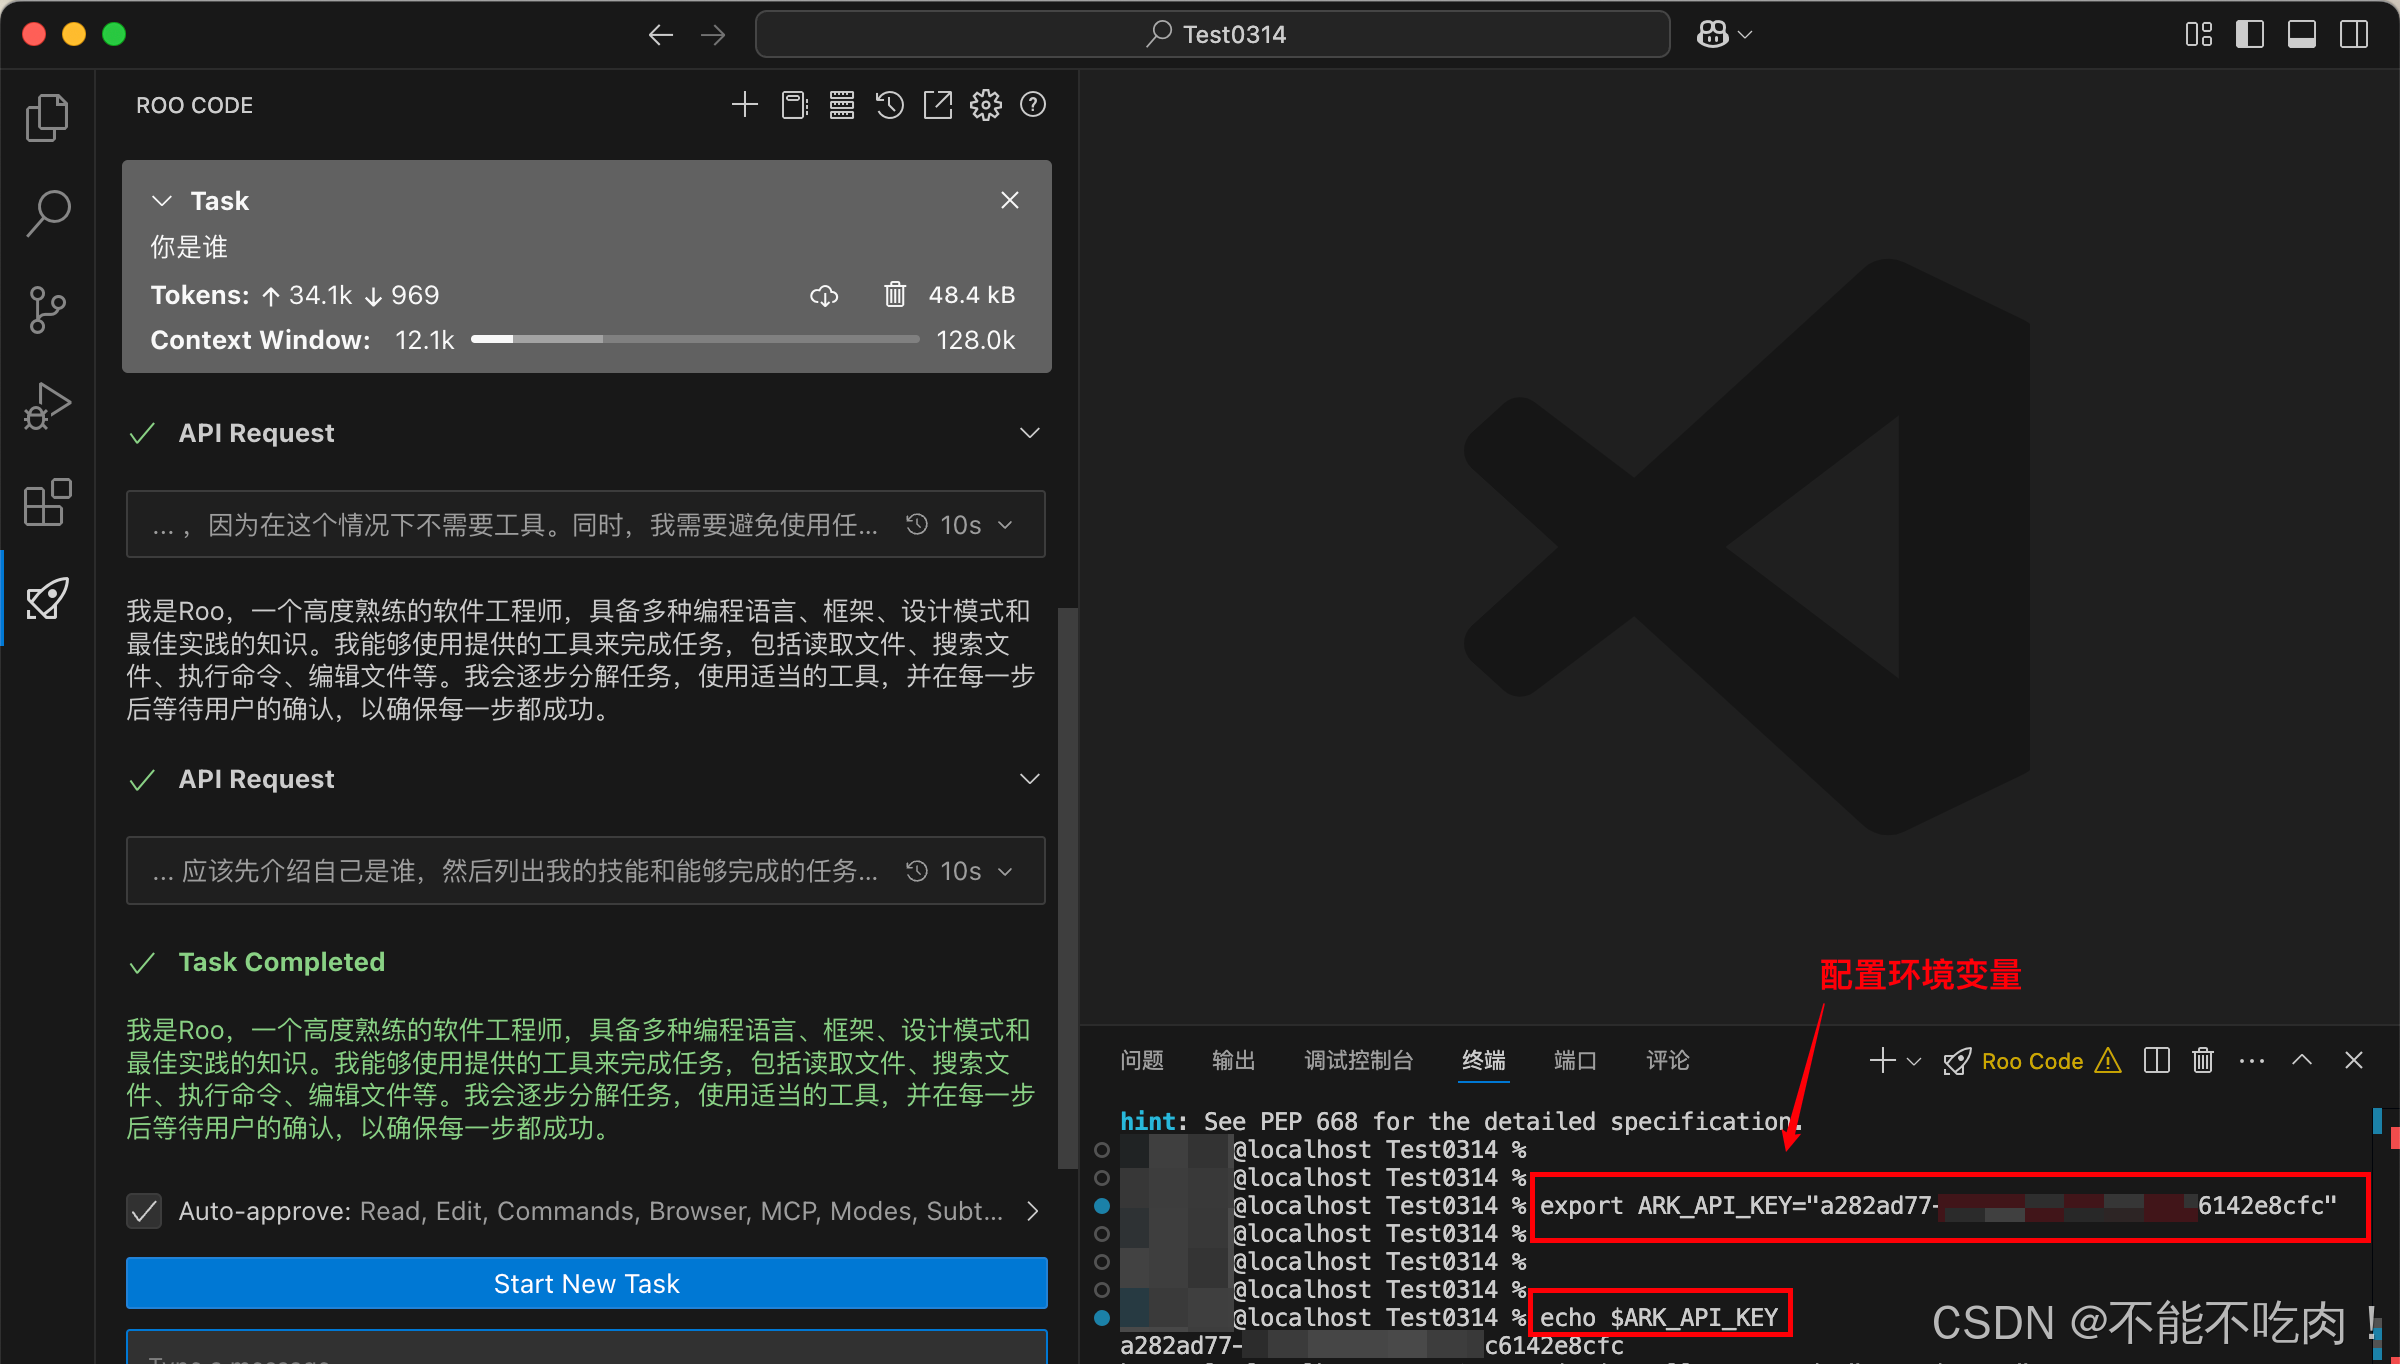
Task: Switch to the 输出 panel tab
Action: coord(1233,1060)
